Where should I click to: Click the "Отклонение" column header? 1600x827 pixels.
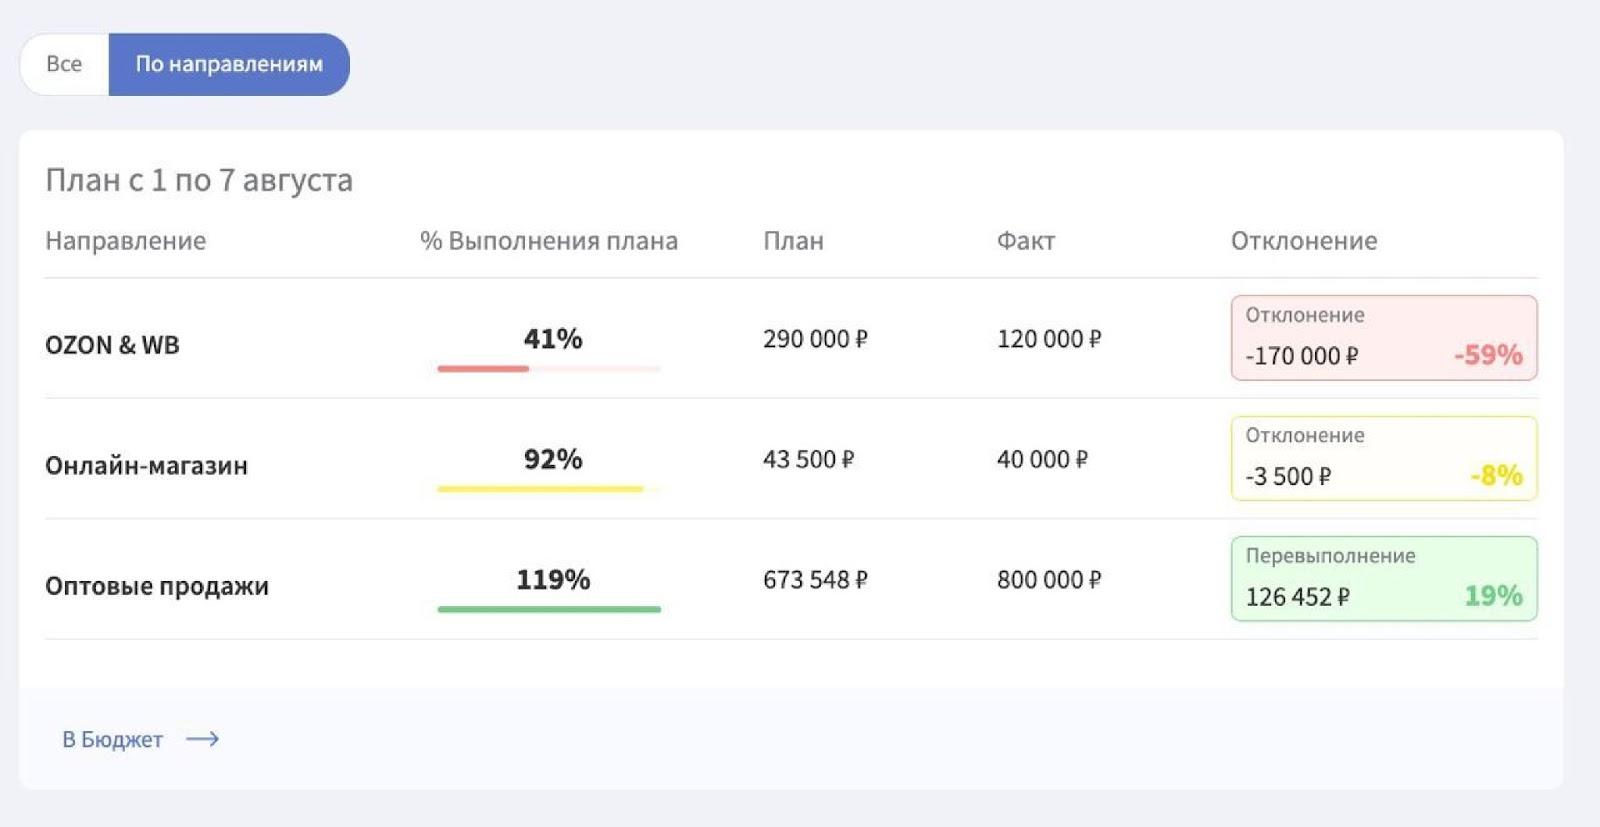(x=1303, y=241)
